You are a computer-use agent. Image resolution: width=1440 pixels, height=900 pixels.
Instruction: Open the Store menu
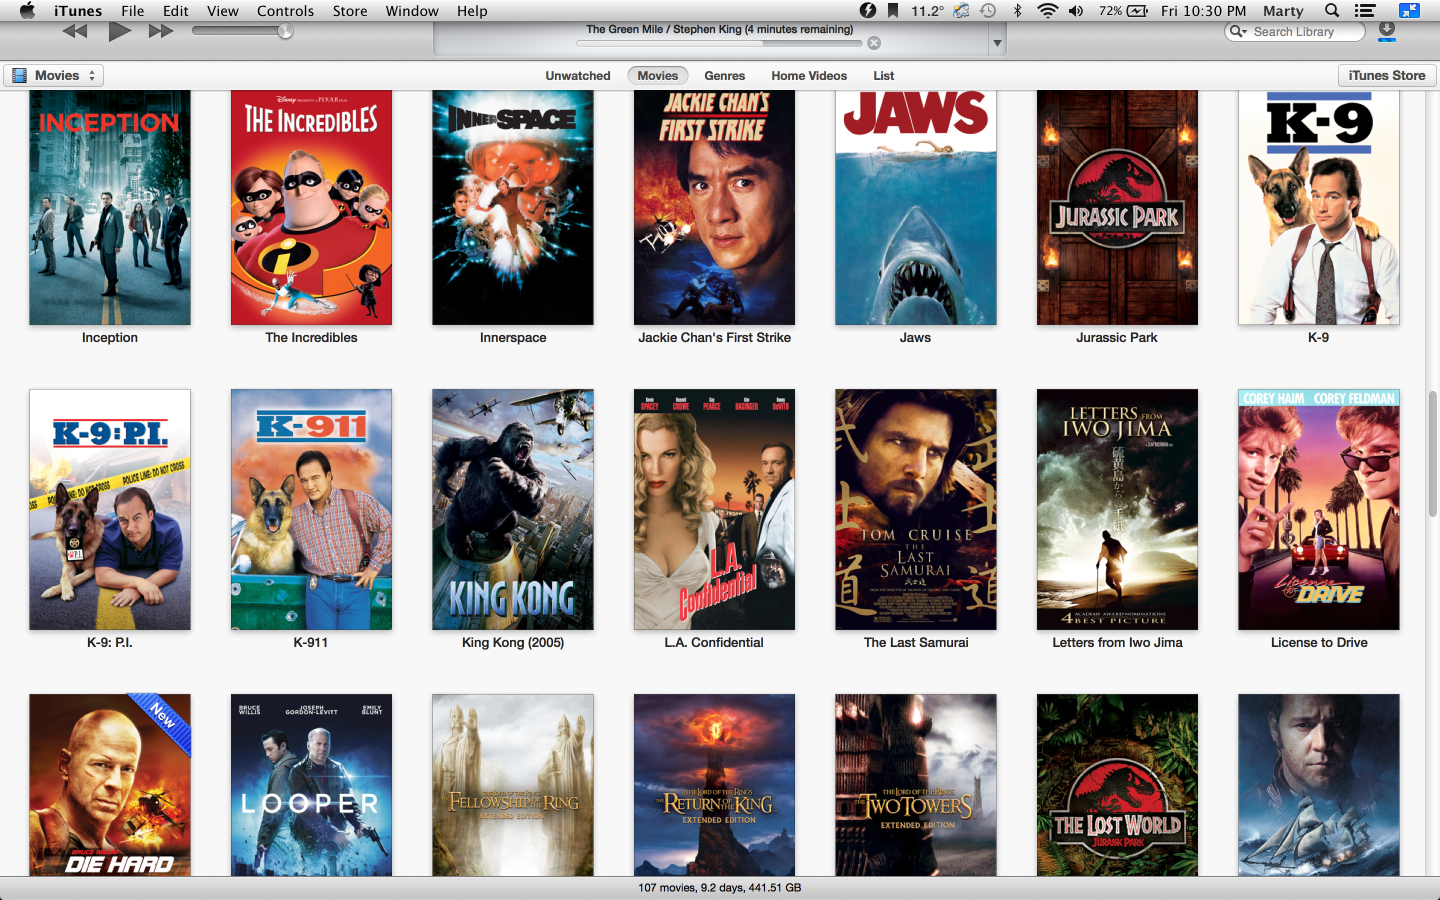pyautogui.click(x=350, y=11)
